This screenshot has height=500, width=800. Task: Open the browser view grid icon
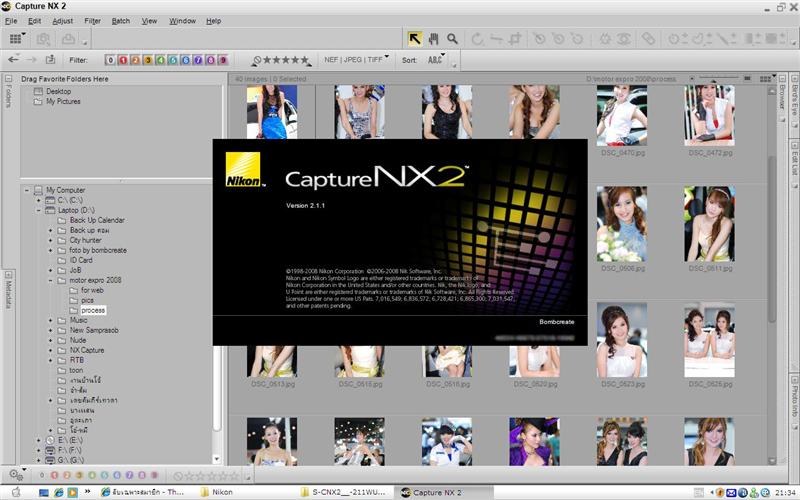[16, 39]
